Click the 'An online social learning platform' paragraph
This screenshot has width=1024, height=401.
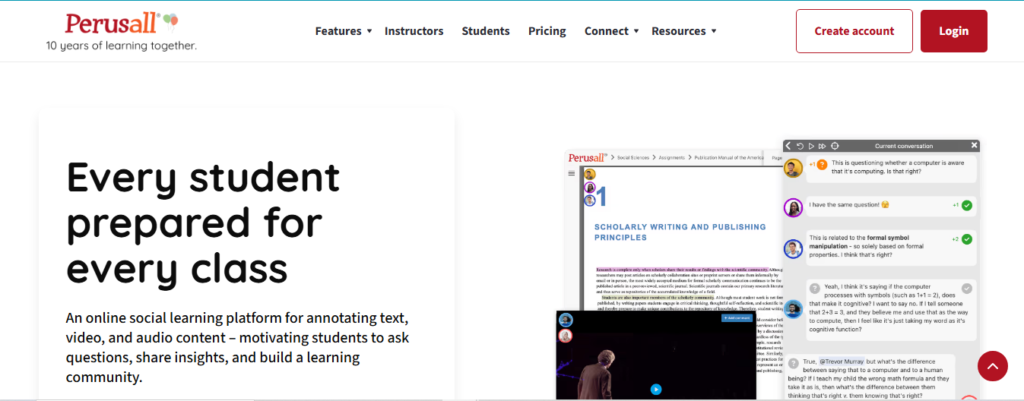point(238,348)
